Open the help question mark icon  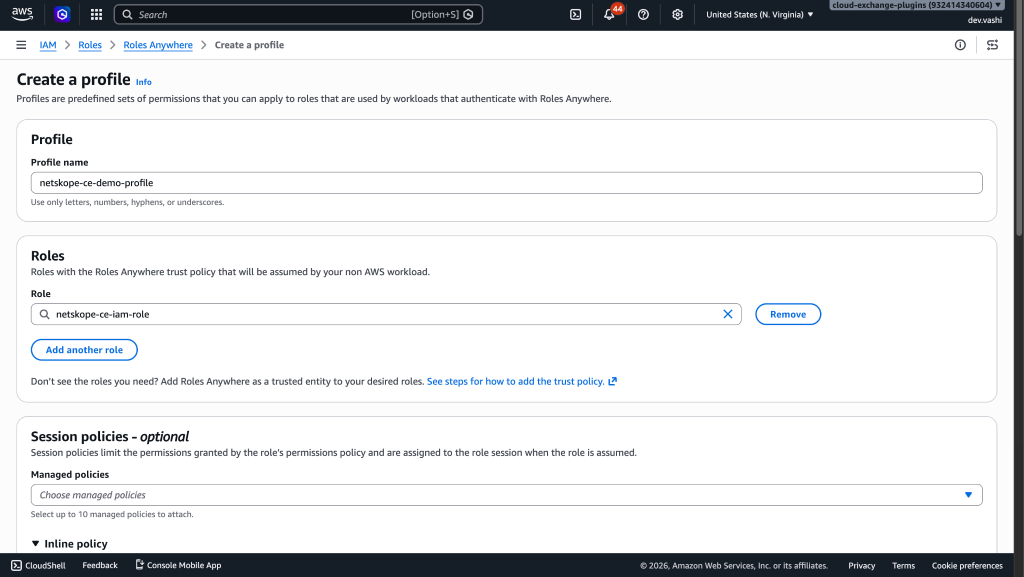coord(643,14)
